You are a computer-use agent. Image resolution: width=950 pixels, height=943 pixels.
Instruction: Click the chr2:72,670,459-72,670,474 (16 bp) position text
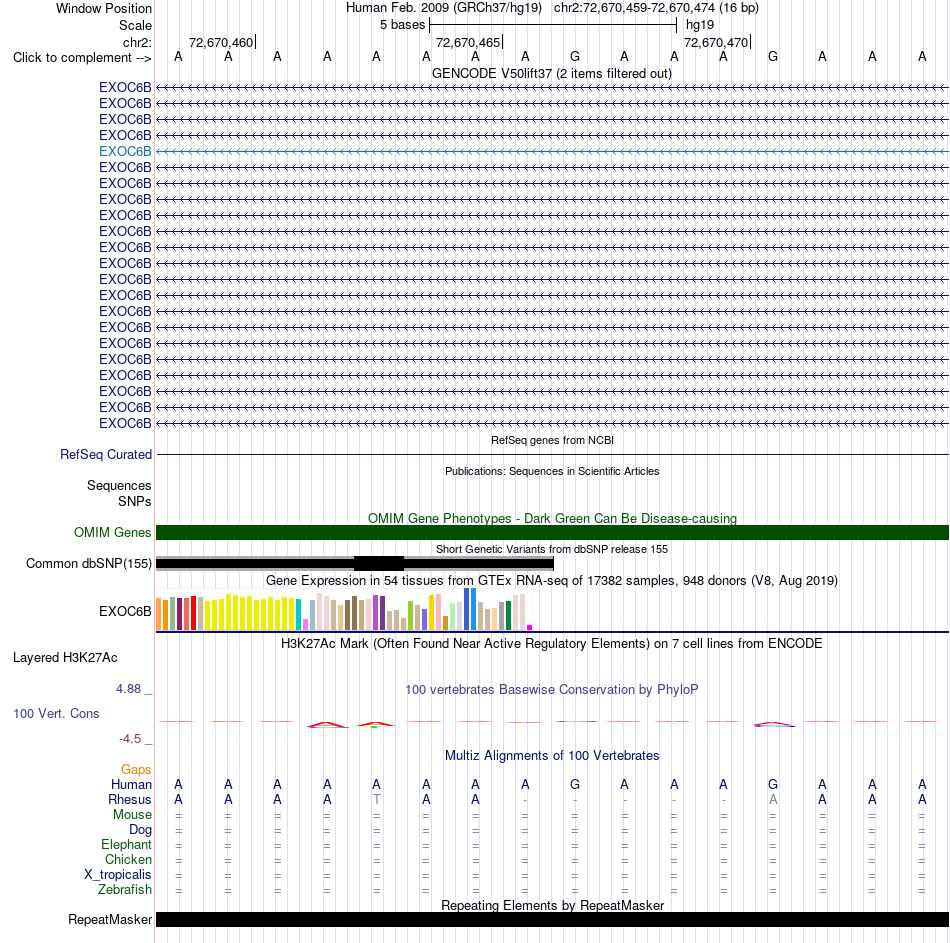click(656, 8)
